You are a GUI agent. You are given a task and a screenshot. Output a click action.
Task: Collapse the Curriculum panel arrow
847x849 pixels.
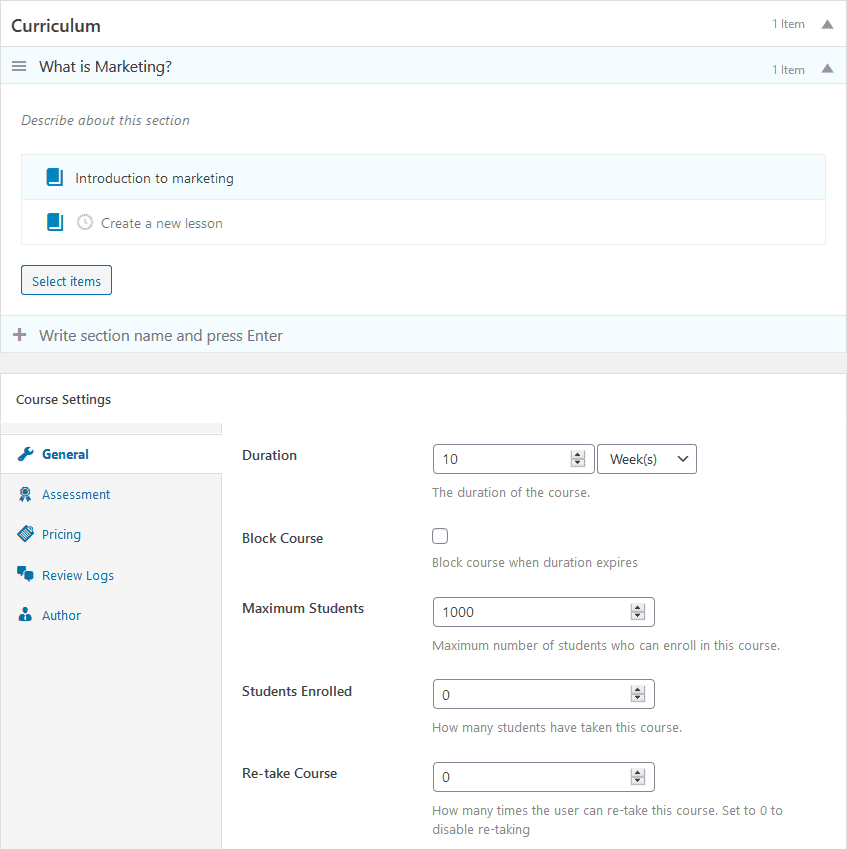point(827,24)
